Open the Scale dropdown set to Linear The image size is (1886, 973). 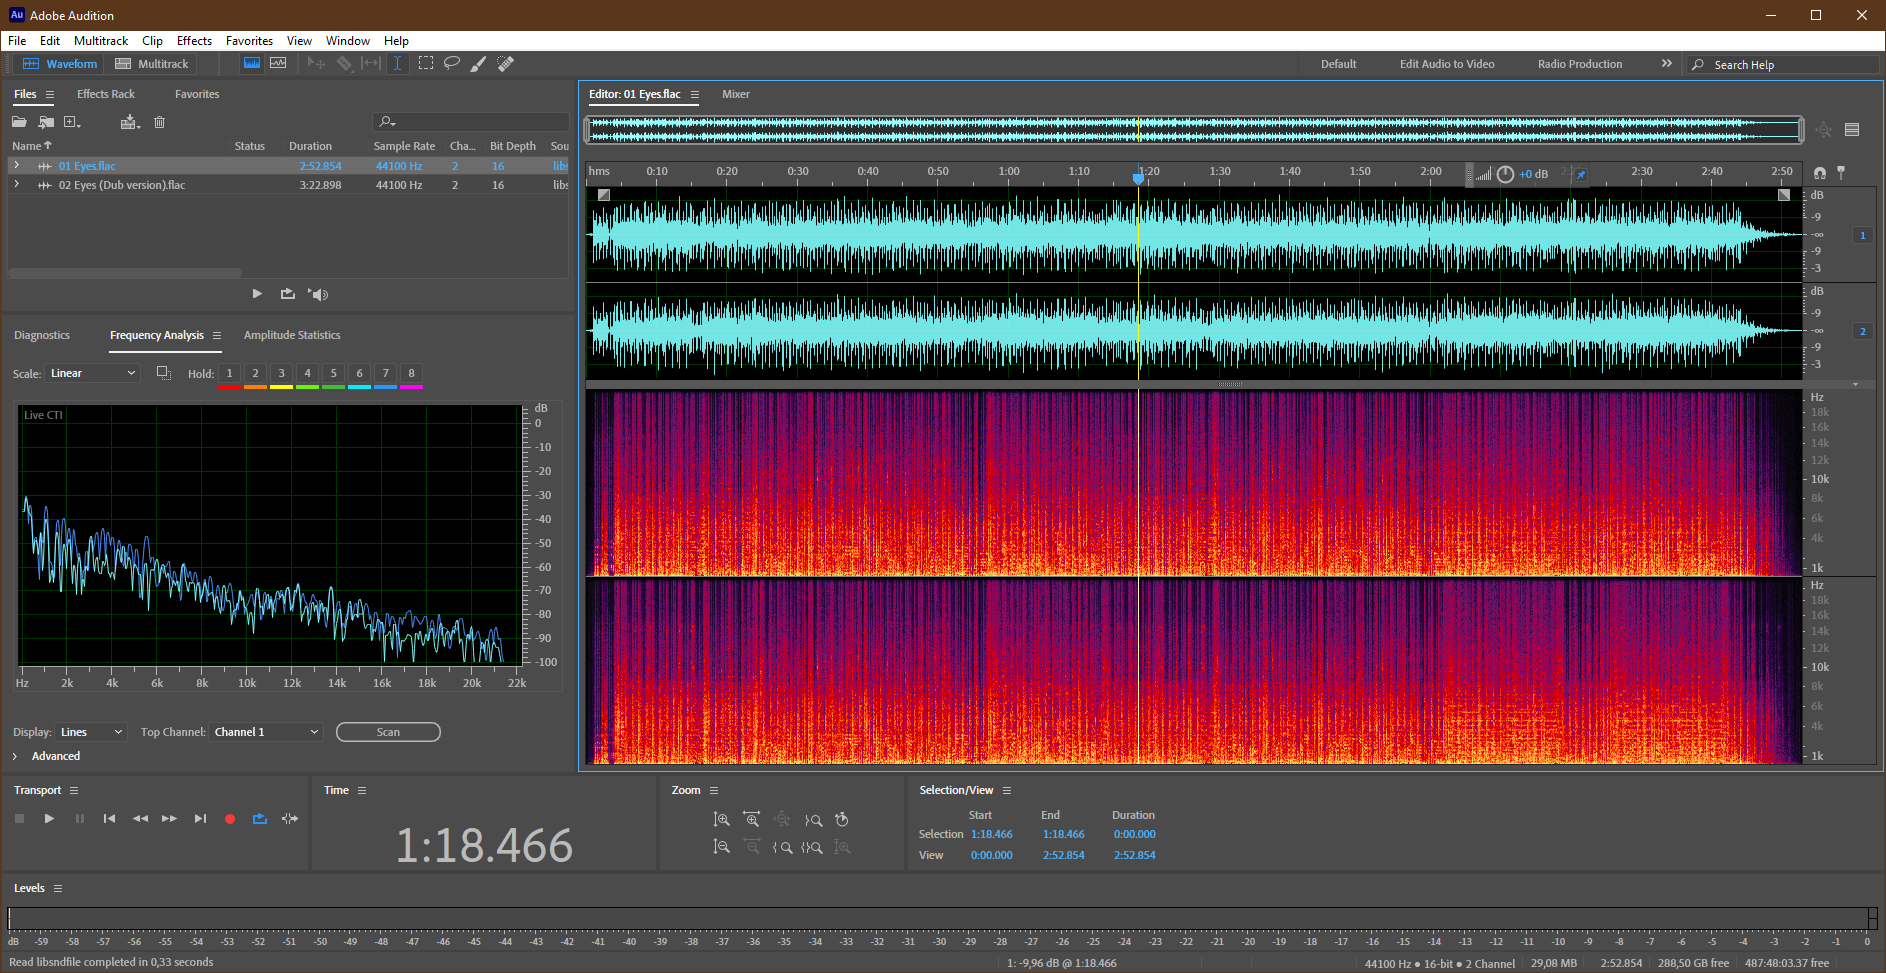point(92,373)
